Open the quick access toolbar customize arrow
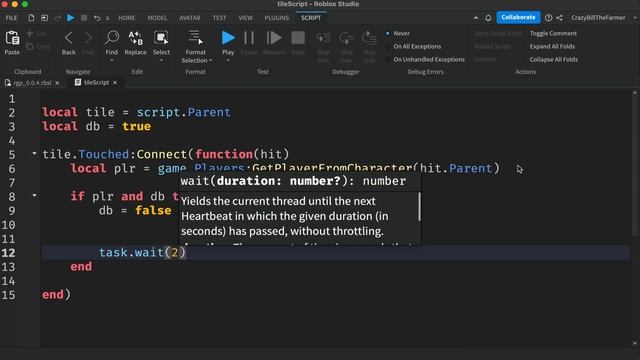Screen dimensions: 640x360 pos(108,18)
